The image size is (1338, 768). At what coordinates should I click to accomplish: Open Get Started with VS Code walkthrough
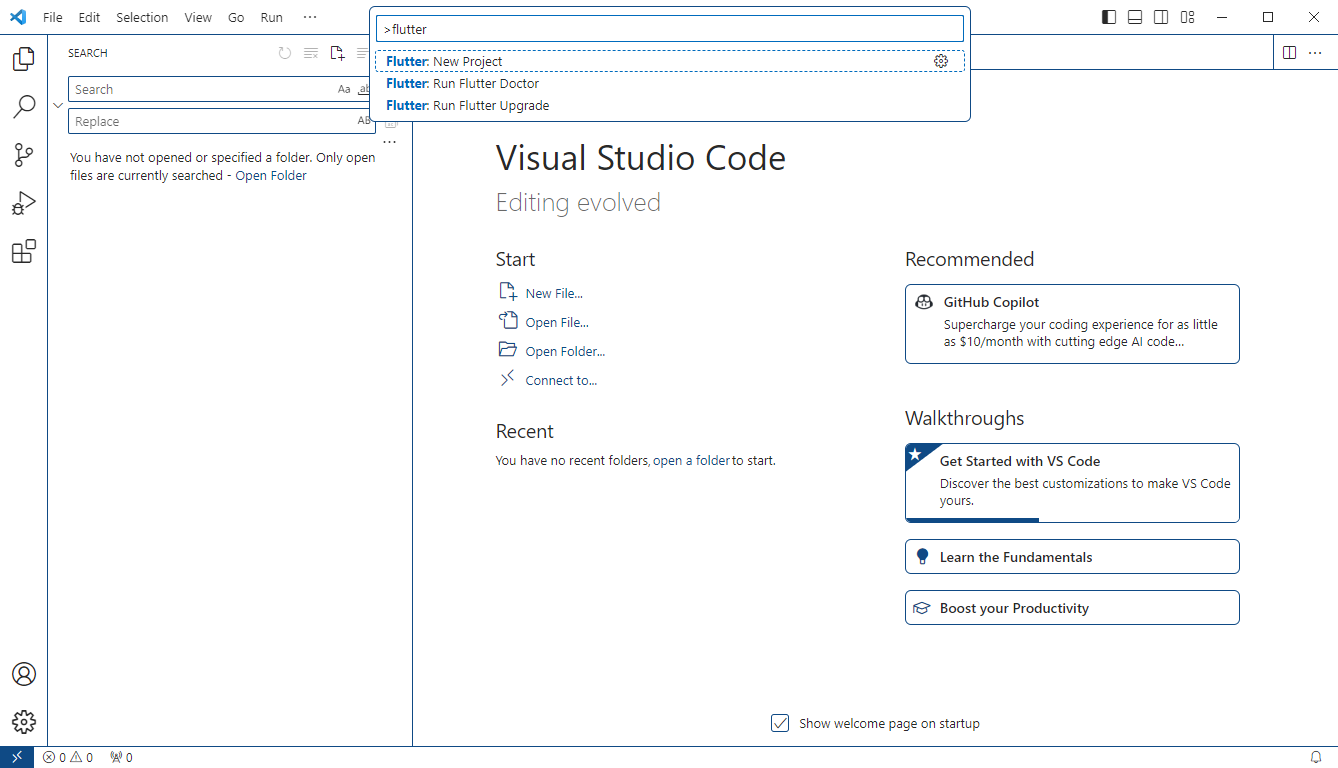click(x=1072, y=483)
